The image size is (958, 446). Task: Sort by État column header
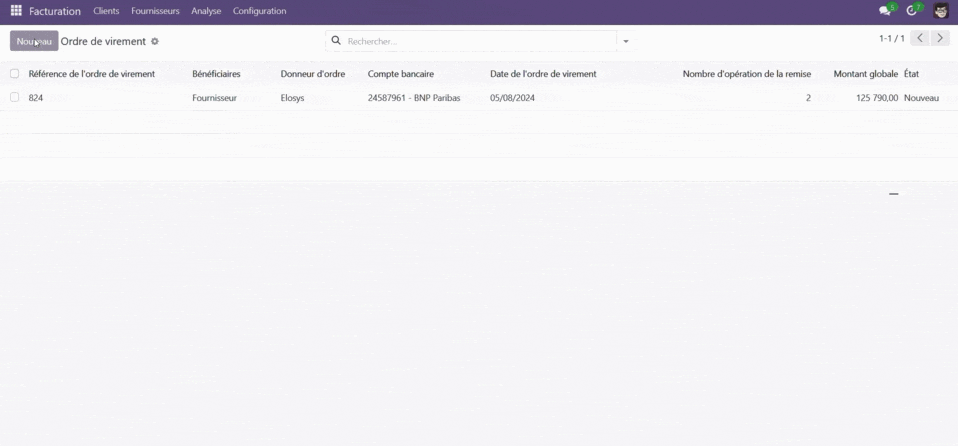pos(912,74)
